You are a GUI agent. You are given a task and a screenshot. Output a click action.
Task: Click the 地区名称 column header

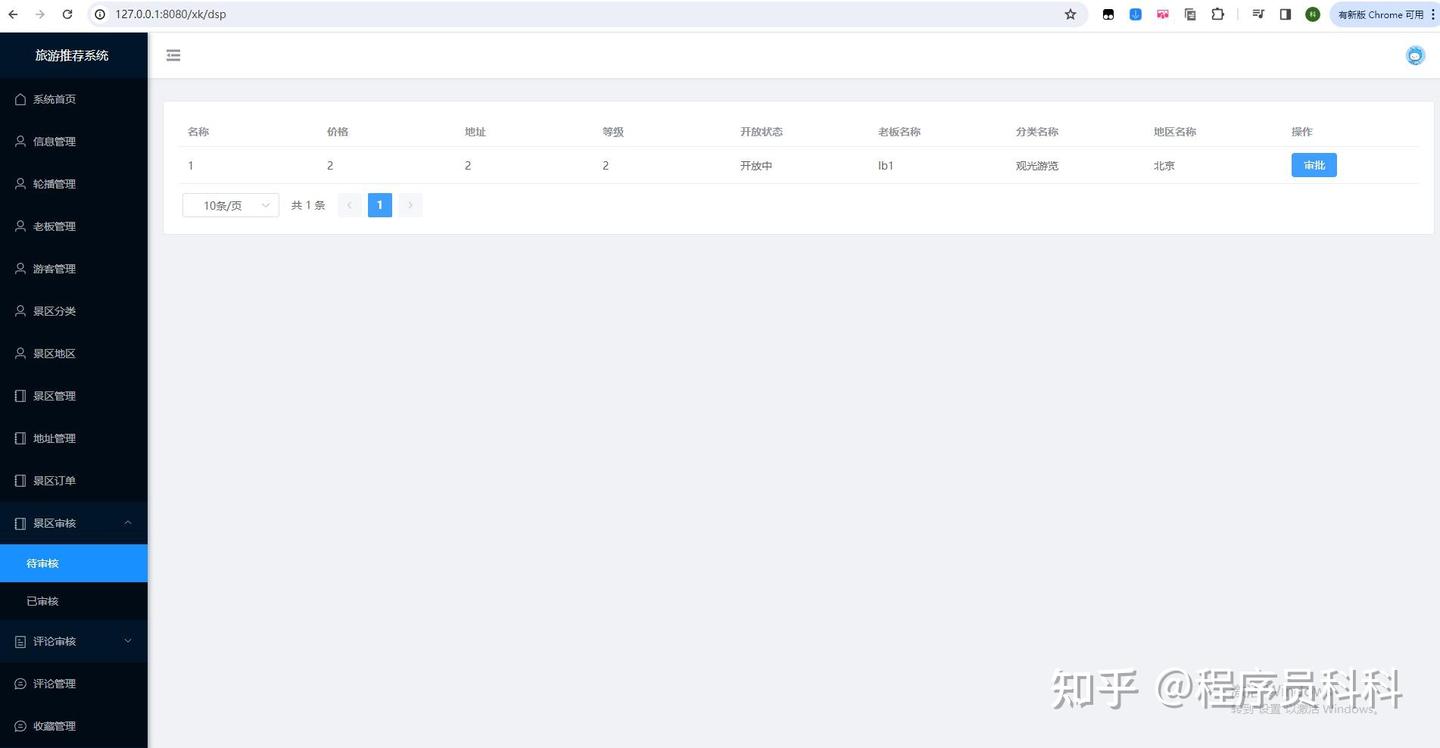pos(1175,132)
